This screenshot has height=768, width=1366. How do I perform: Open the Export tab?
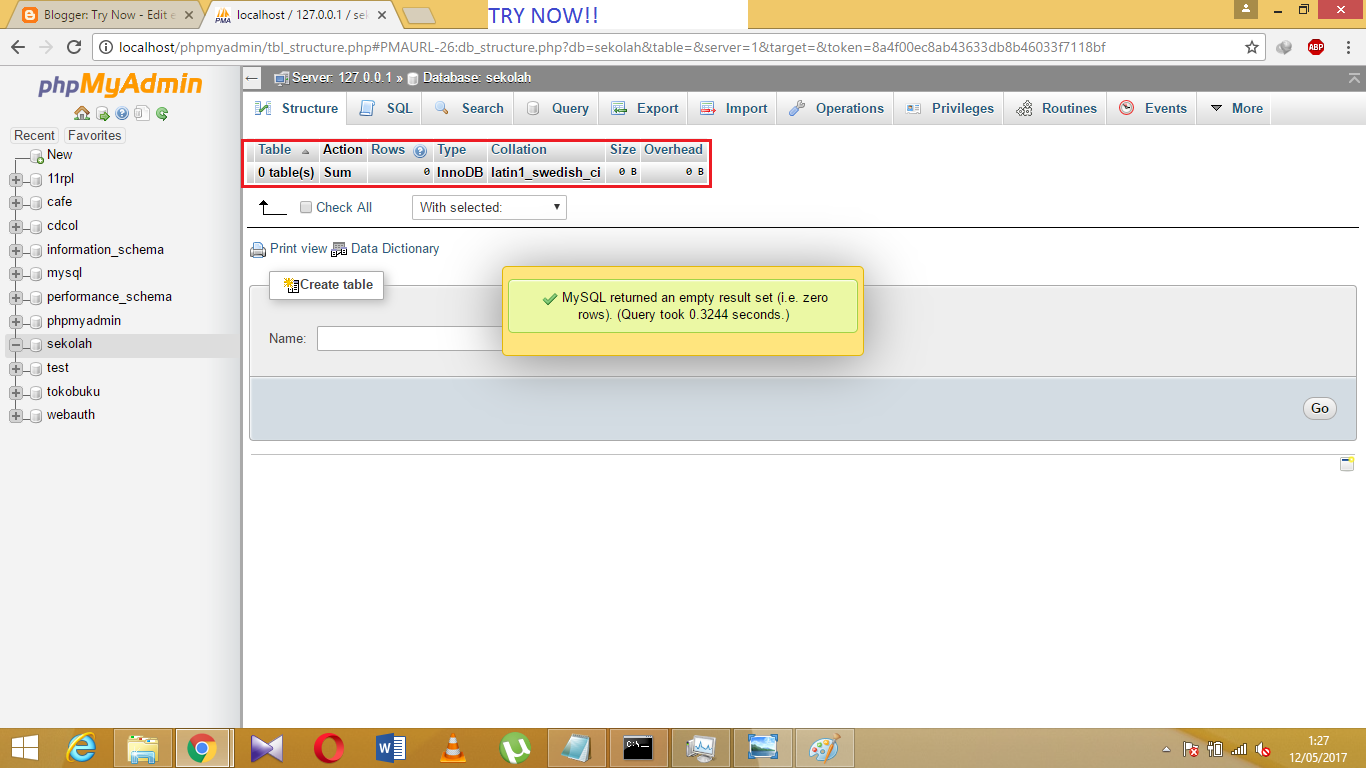(643, 108)
